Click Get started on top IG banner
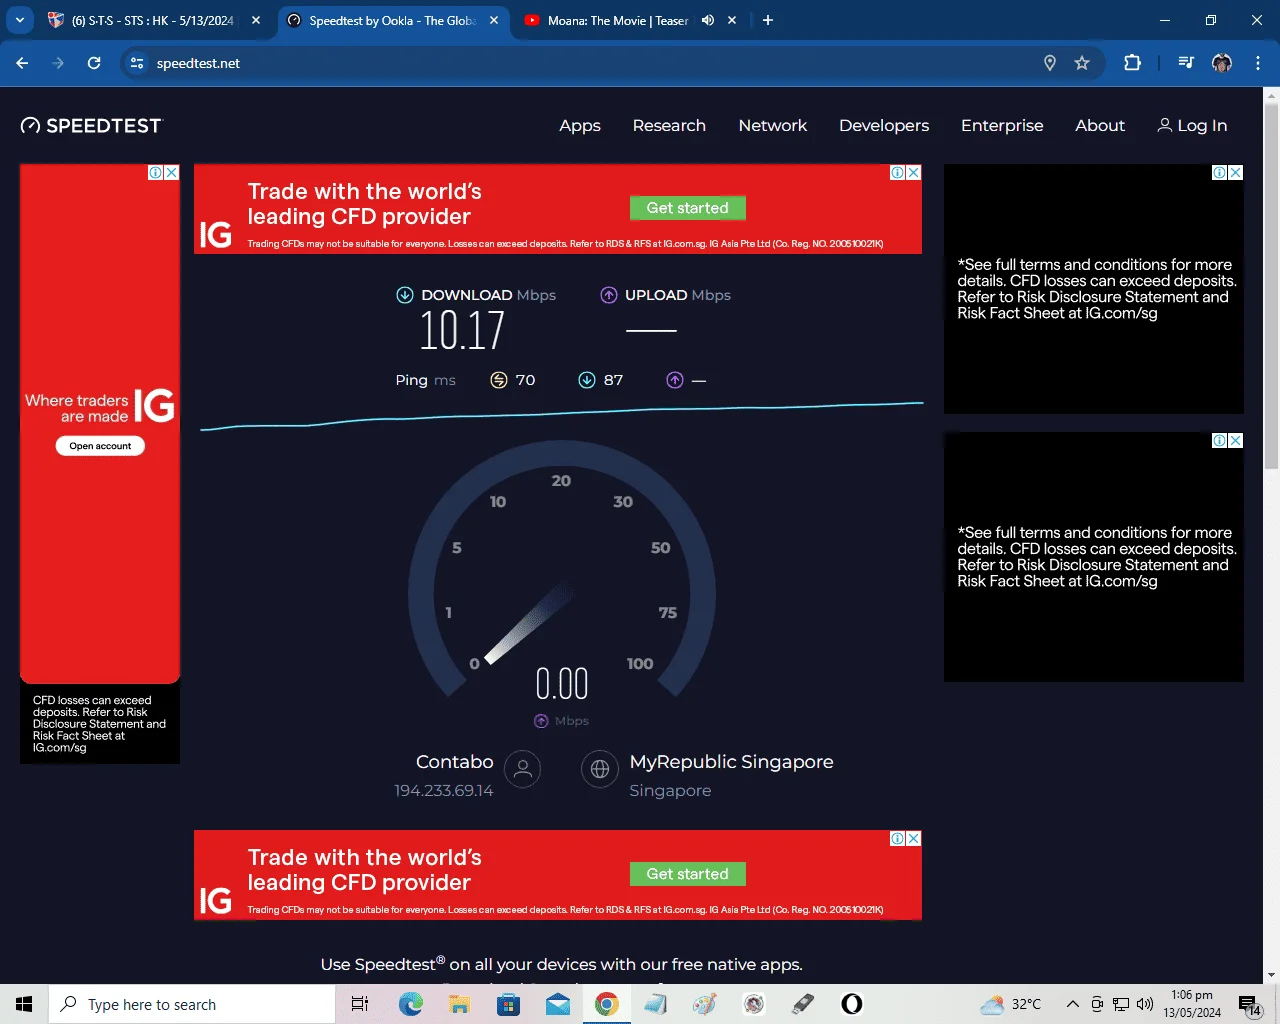This screenshot has width=1280, height=1024. pyautogui.click(x=688, y=208)
